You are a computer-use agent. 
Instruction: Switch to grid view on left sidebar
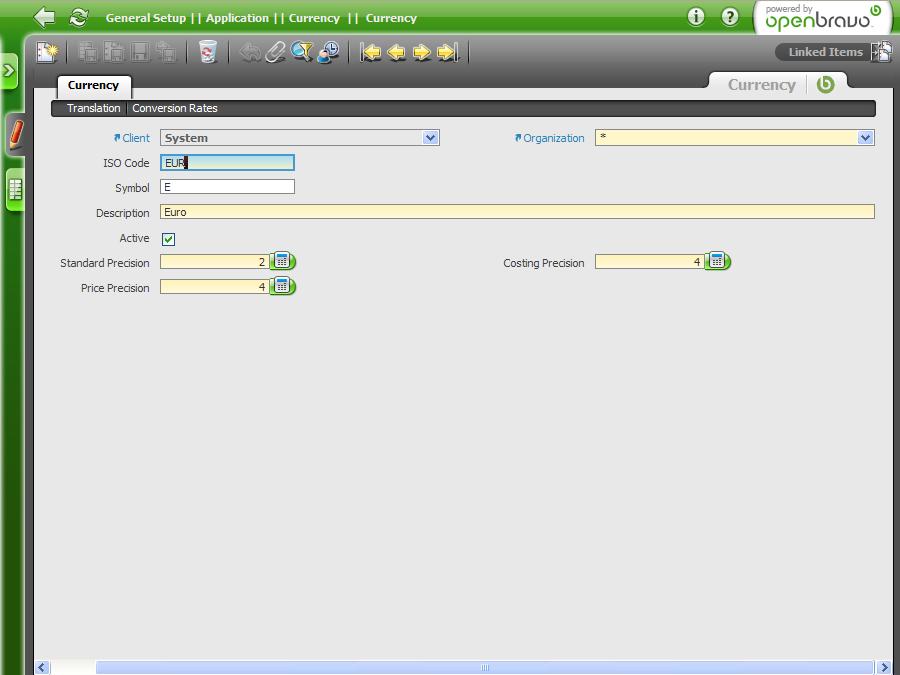pyautogui.click(x=16, y=189)
